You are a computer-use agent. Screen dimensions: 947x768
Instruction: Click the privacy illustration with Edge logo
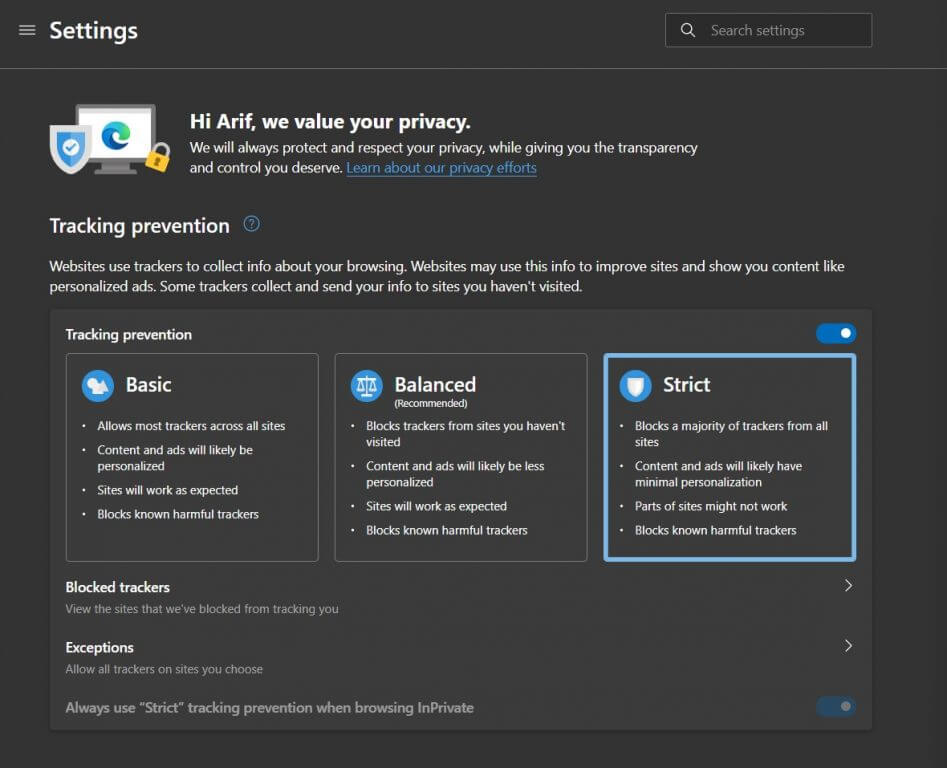pyautogui.click(x=109, y=139)
